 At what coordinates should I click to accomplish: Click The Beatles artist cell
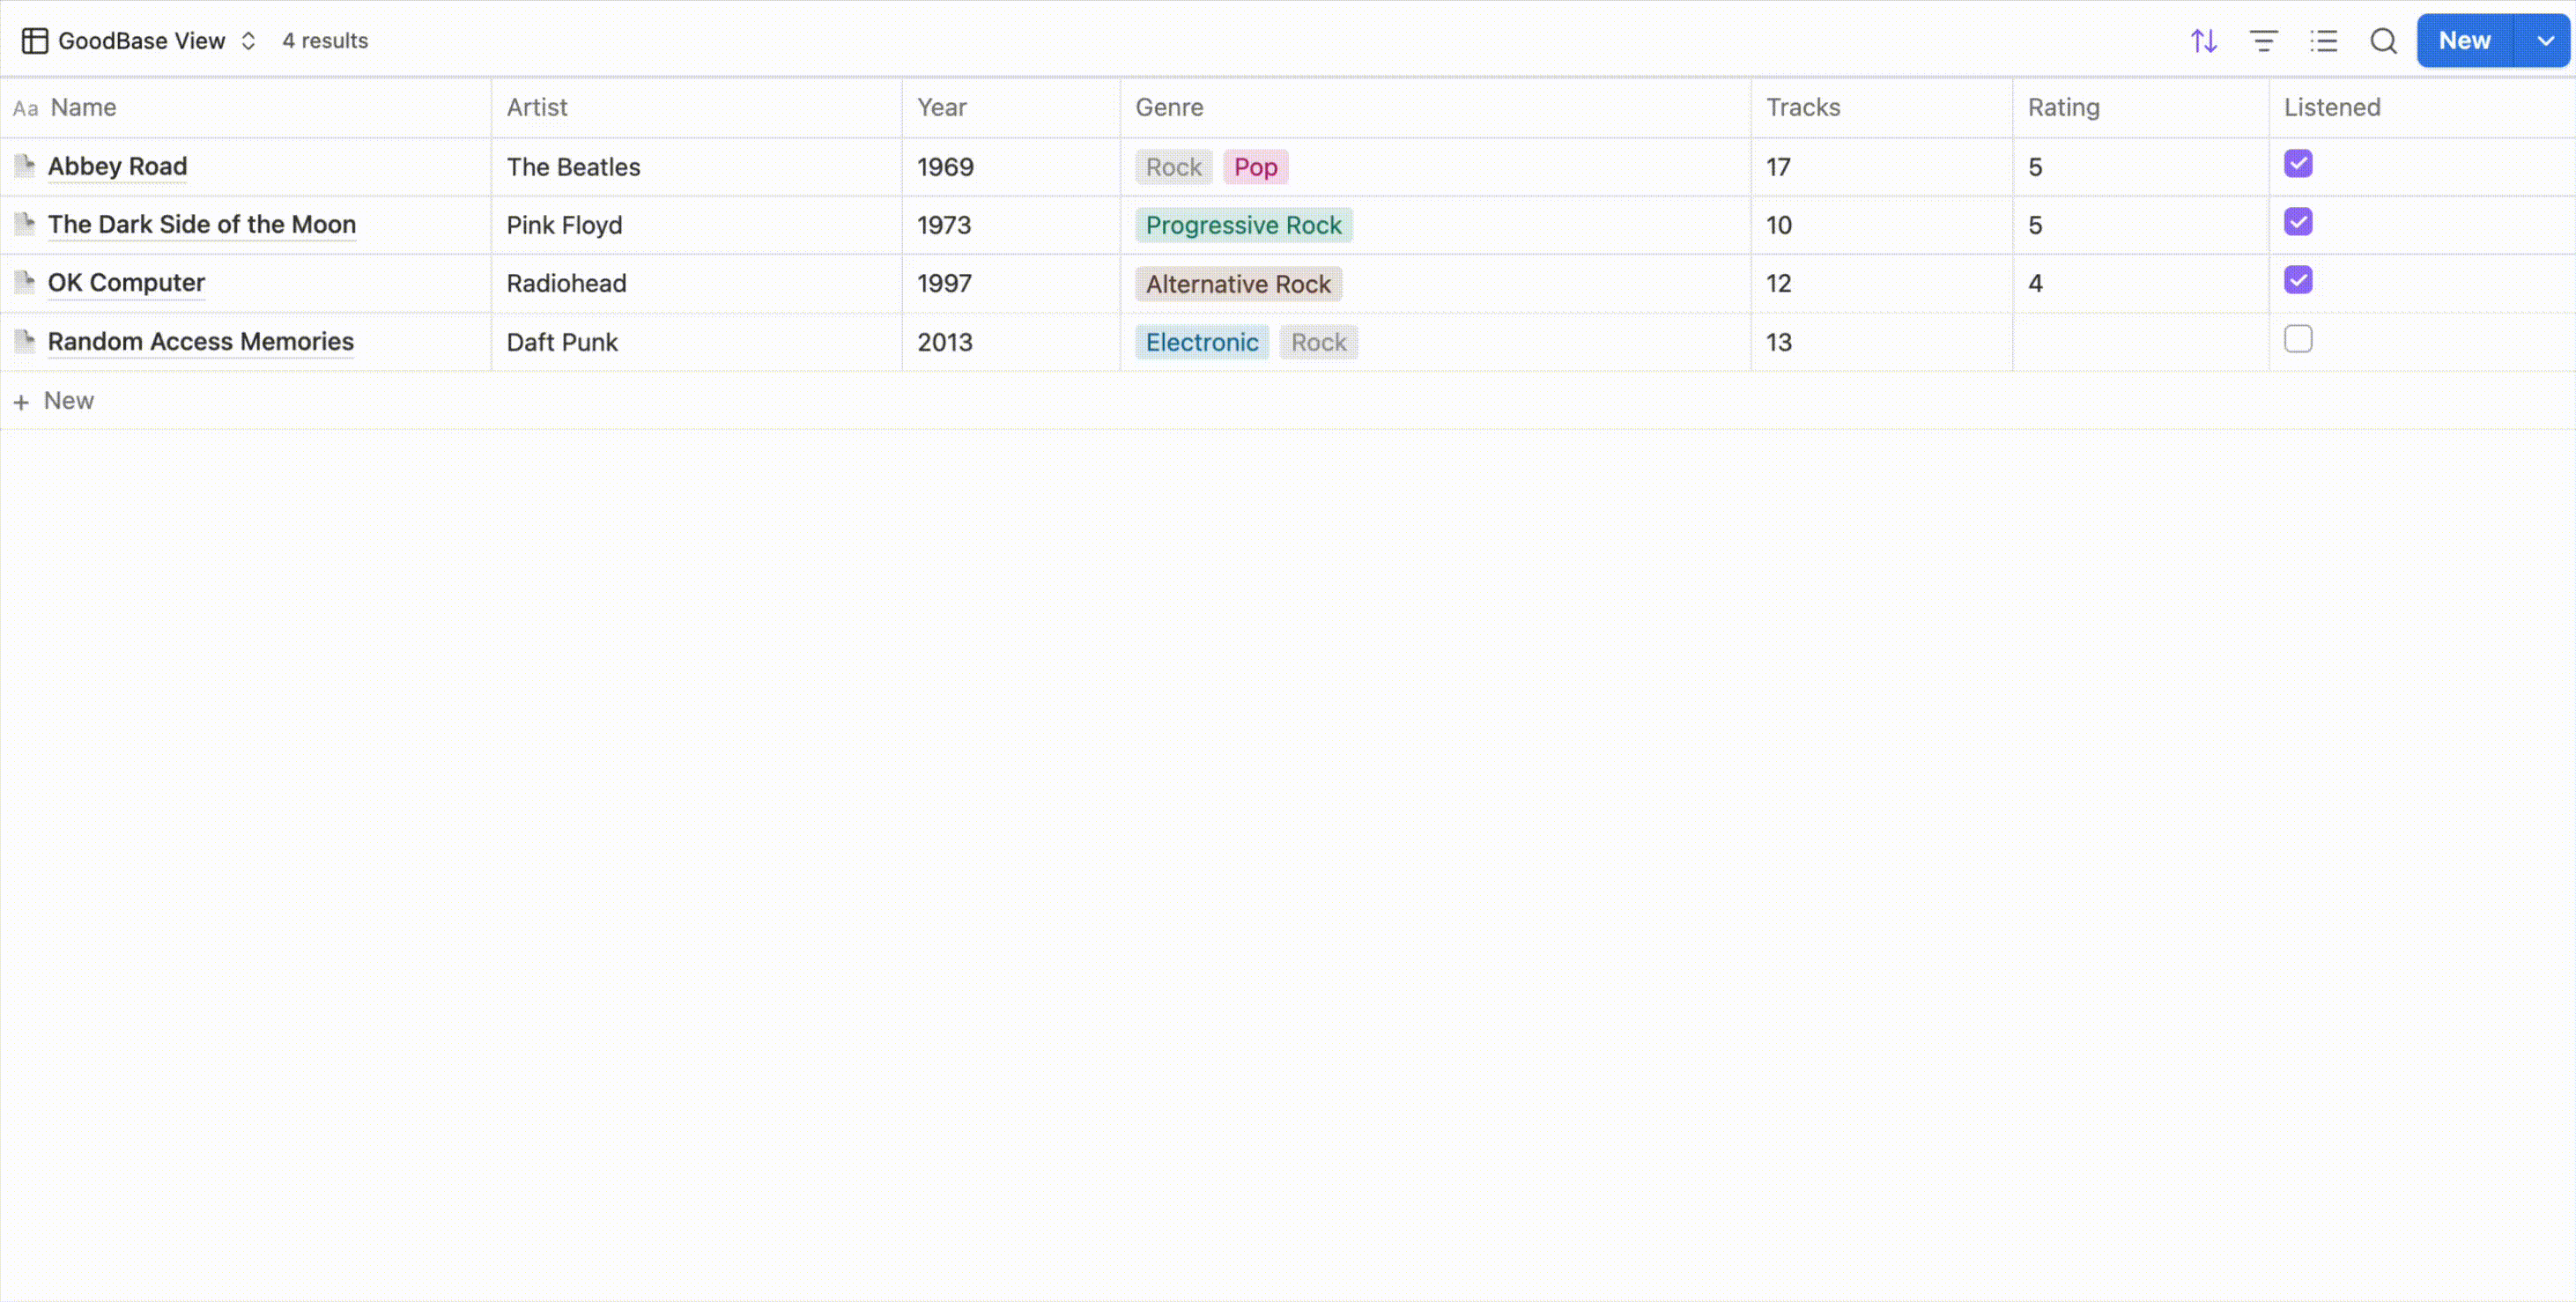[x=697, y=167]
